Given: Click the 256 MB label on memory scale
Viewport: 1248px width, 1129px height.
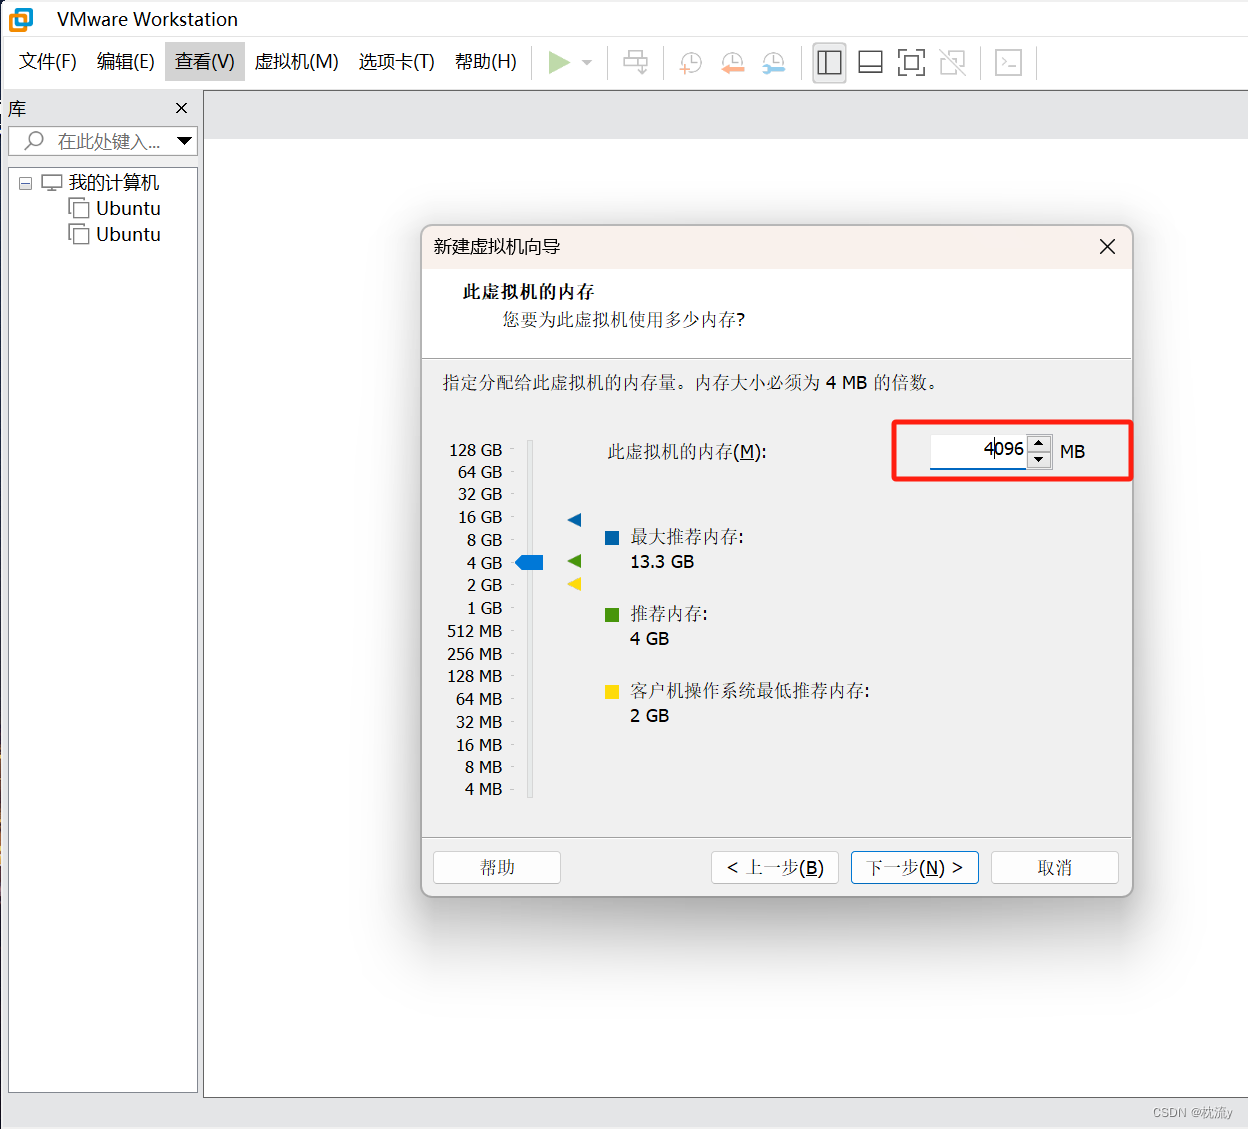Looking at the screenshot, I should click(x=475, y=654).
